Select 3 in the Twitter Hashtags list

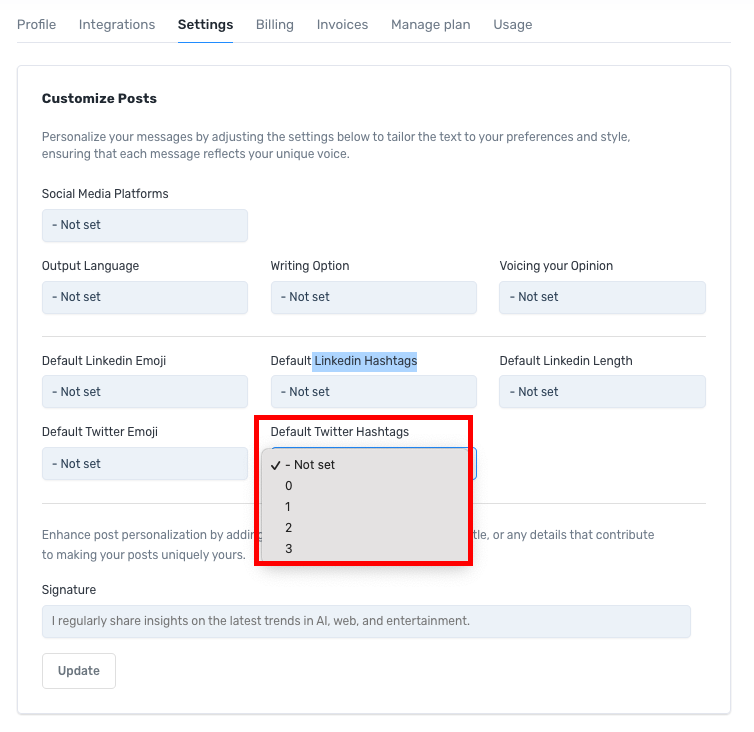click(289, 549)
